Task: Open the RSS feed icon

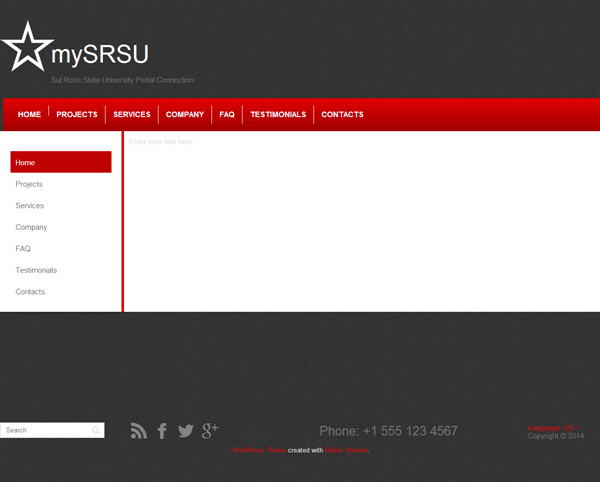Action: point(139,431)
